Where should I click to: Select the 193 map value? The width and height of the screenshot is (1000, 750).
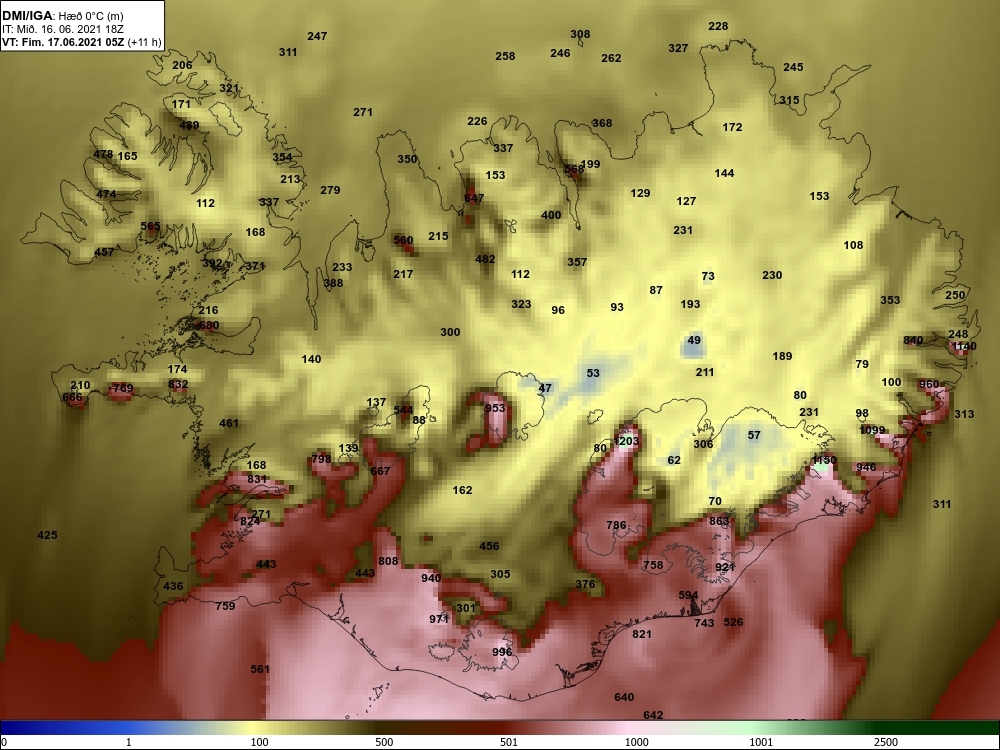(690, 304)
